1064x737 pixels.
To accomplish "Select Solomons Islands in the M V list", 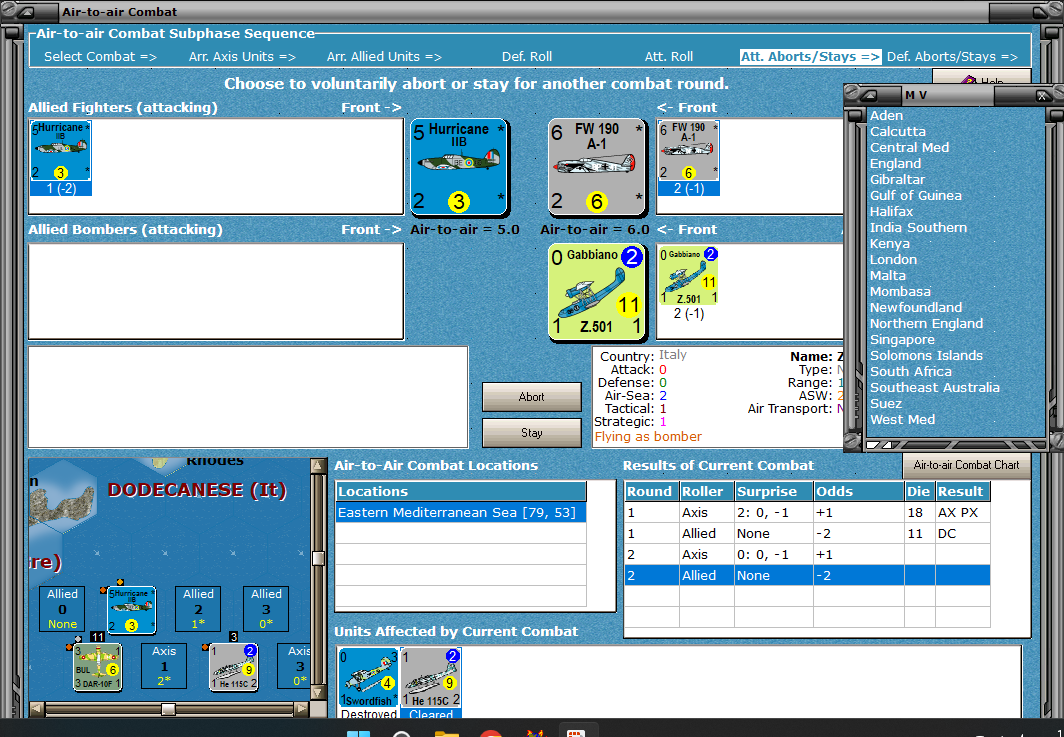I will click(926, 356).
